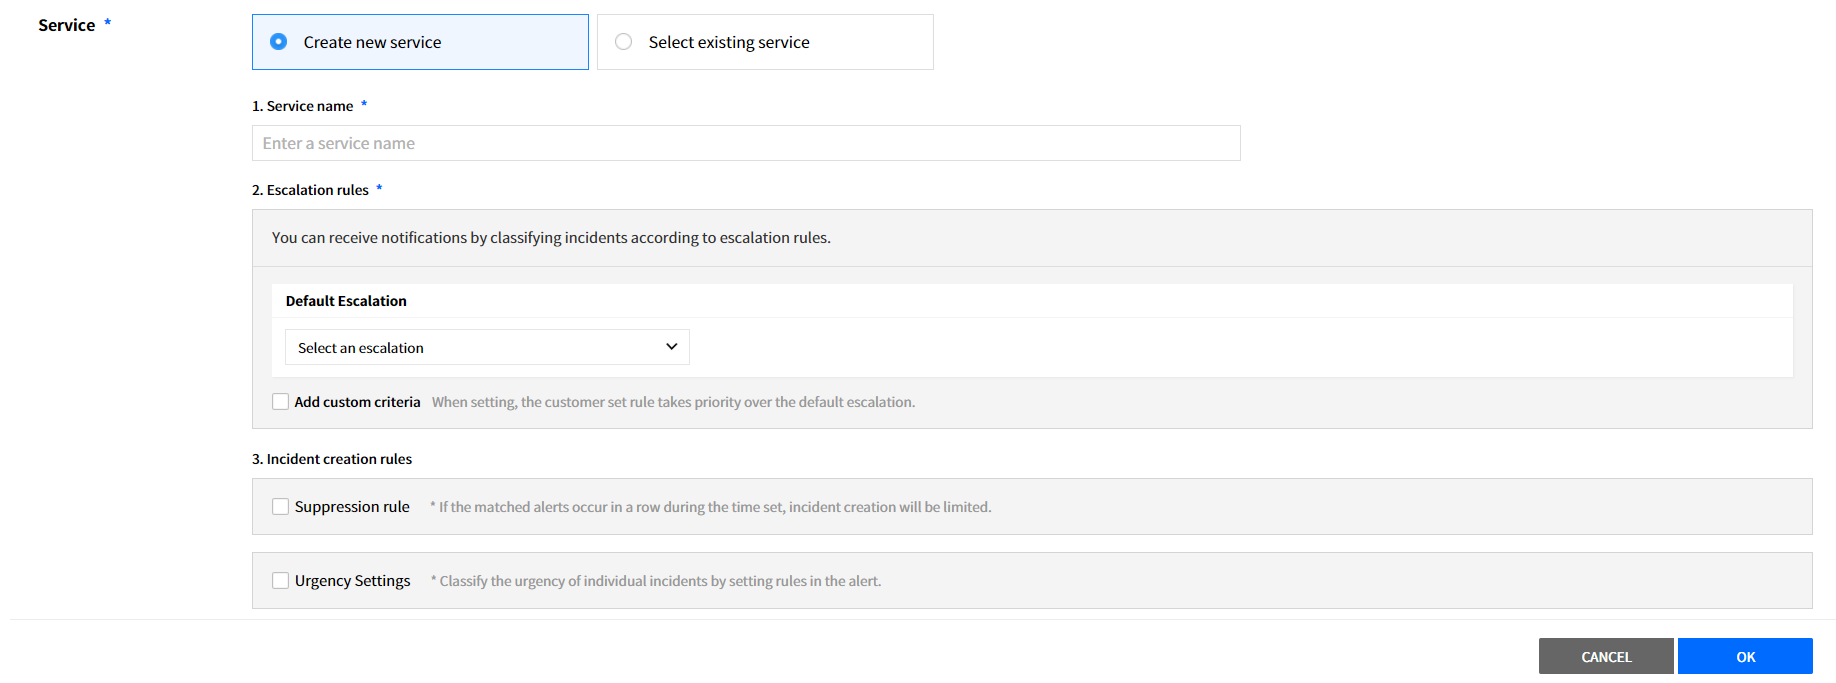The width and height of the screenshot is (1836, 683).
Task: Focus the Enter a service name field
Action: (x=745, y=143)
